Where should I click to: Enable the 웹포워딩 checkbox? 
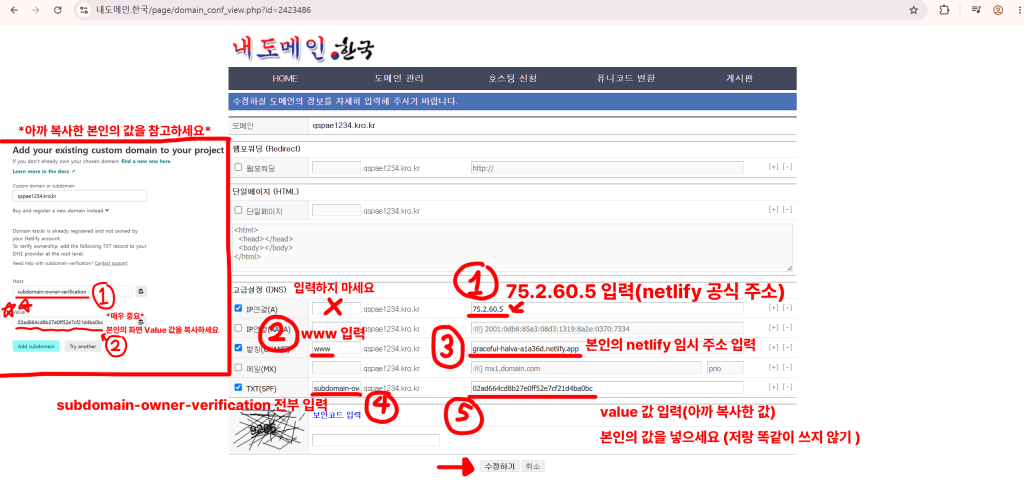(238, 167)
